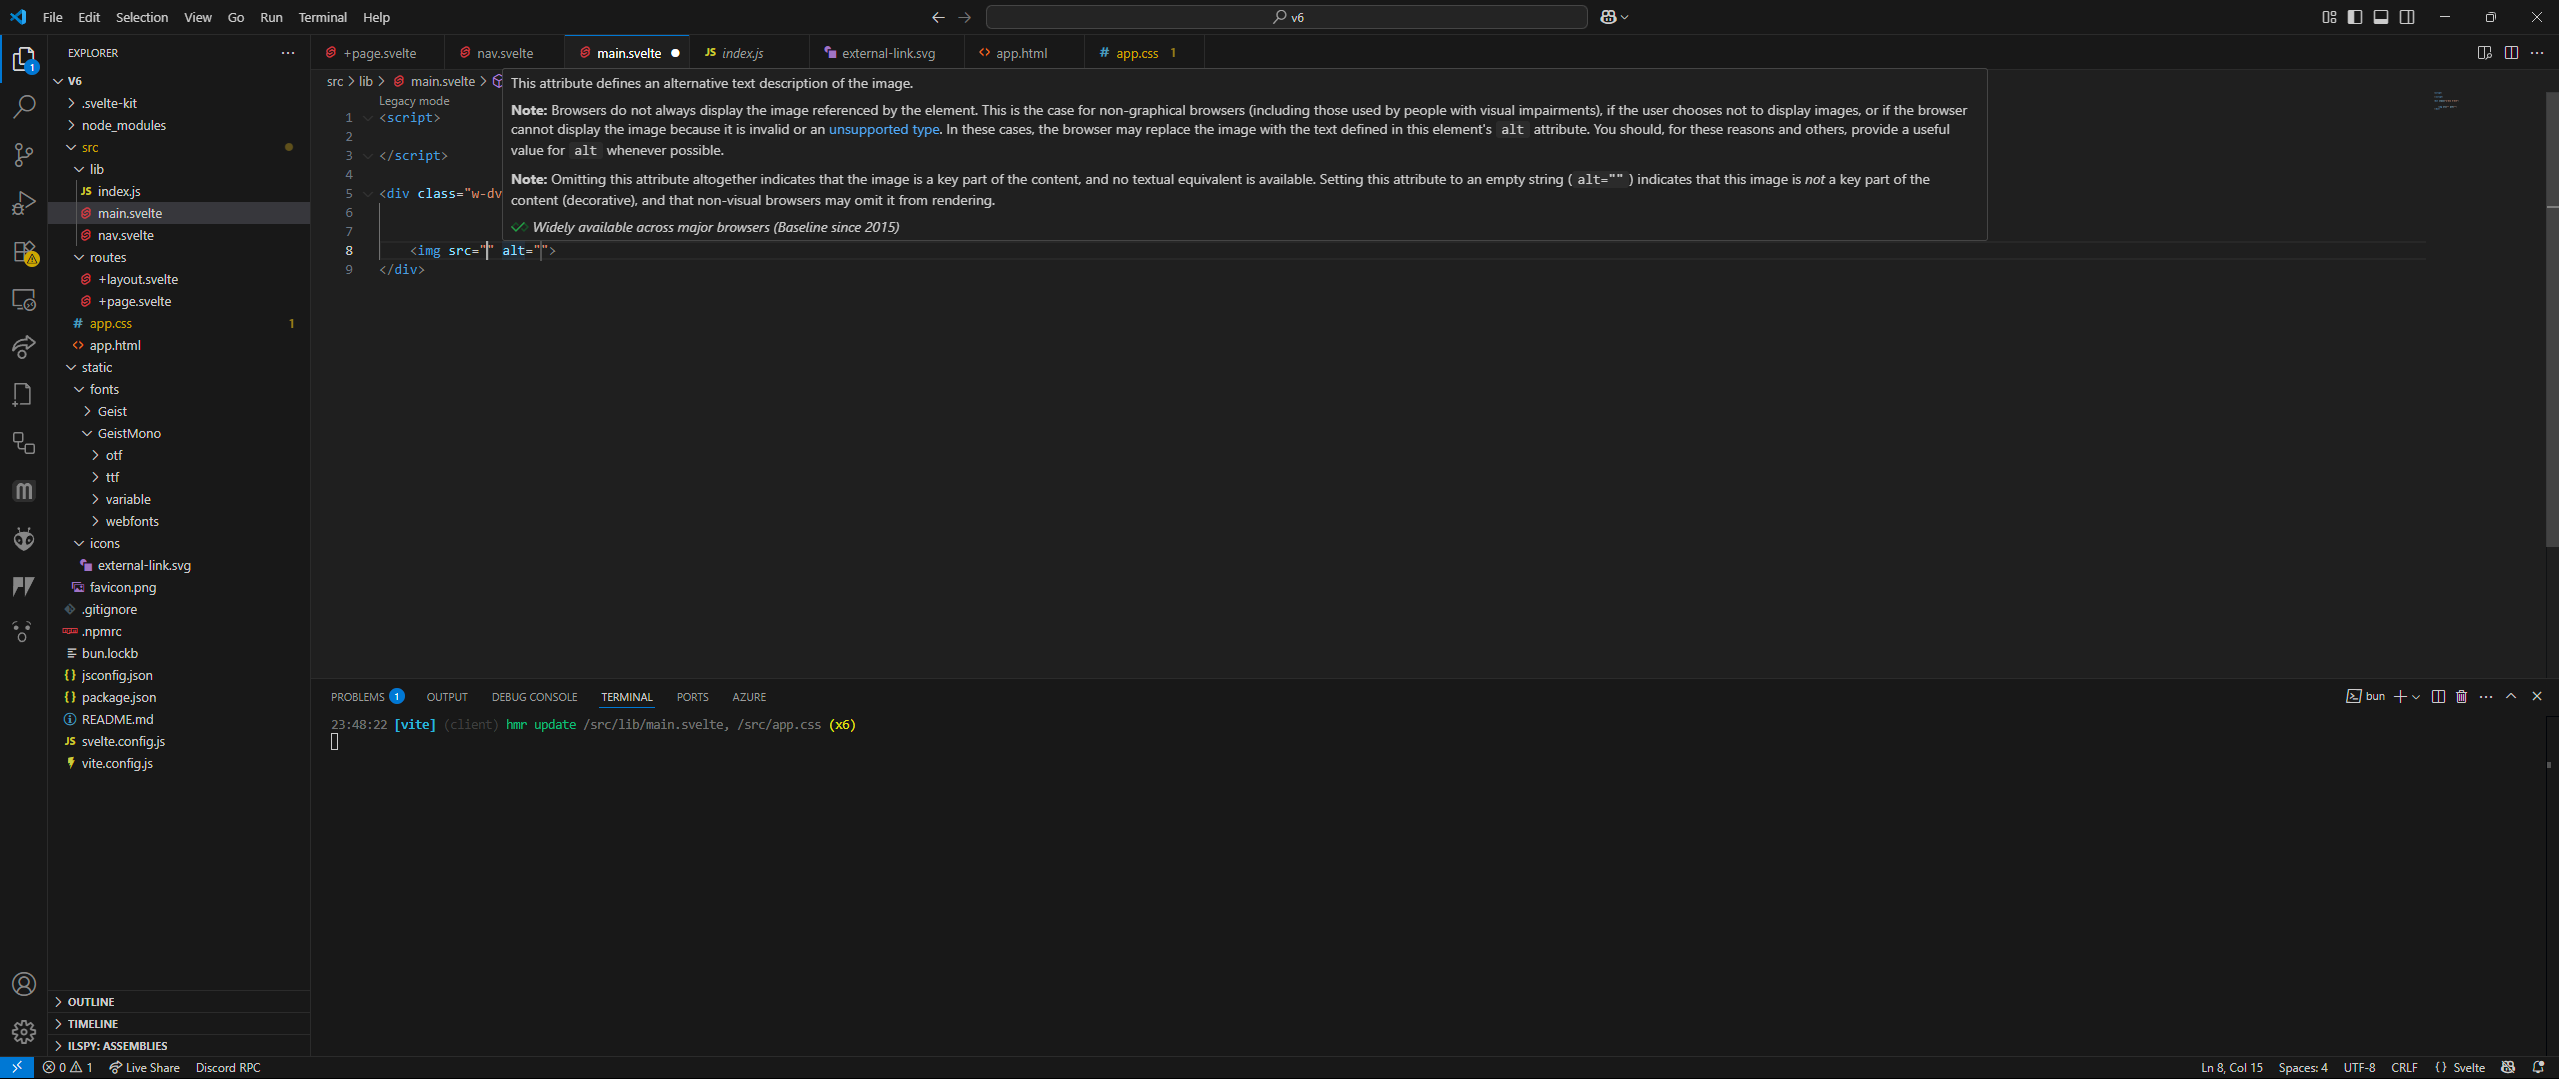Toggle the secondary side bar layout button
This screenshot has width=2559, height=1079.
[2407, 17]
